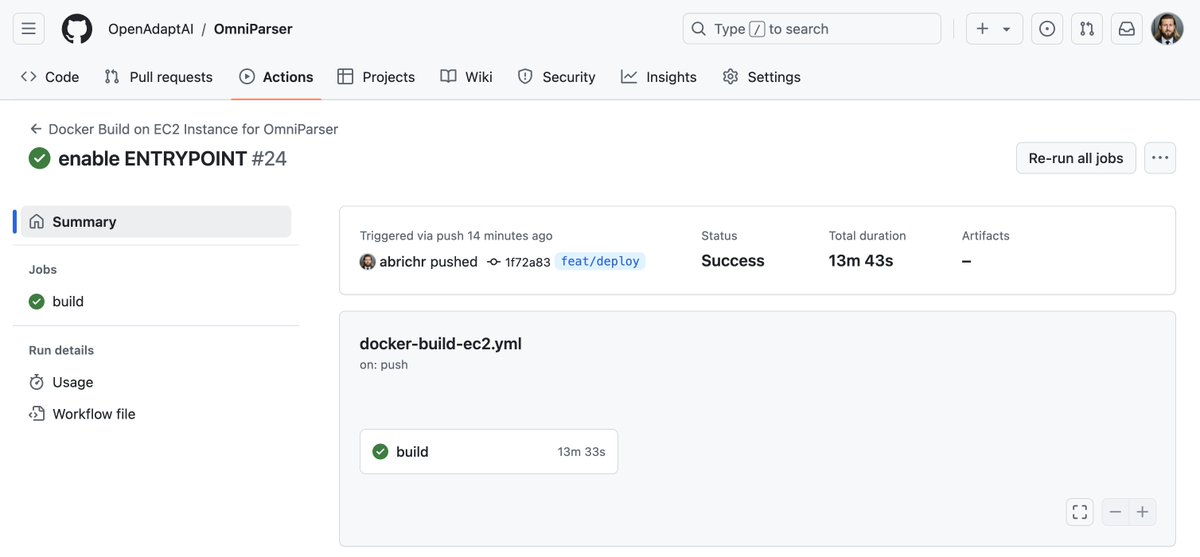Viewport: 1200px width, 557px height.
Task: Open commit 1f72a83
Action: tap(527, 262)
